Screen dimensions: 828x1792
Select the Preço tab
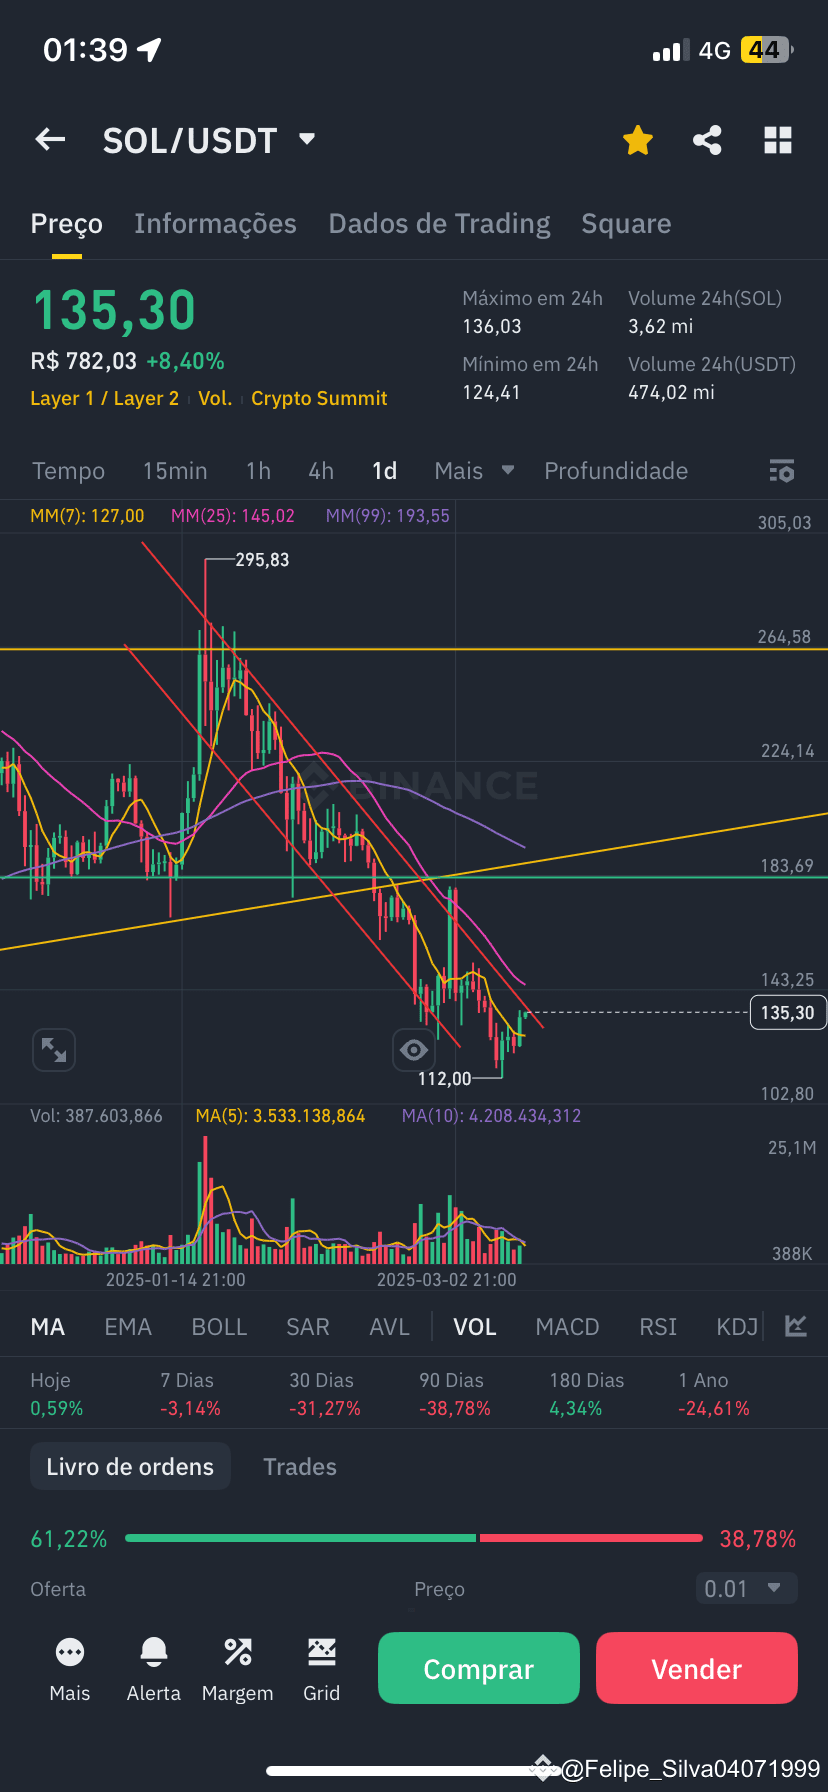pyautogui.click(x=66, y=223)
